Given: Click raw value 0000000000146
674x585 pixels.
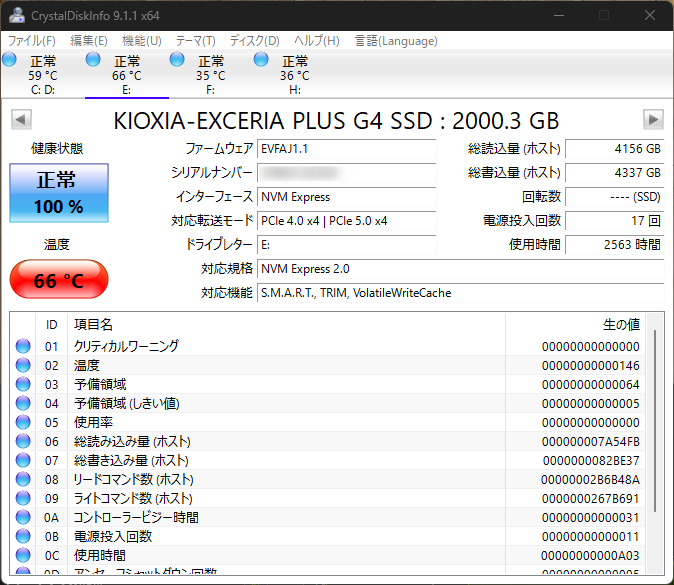Looking at the screenshot, I should click(591, 365).
